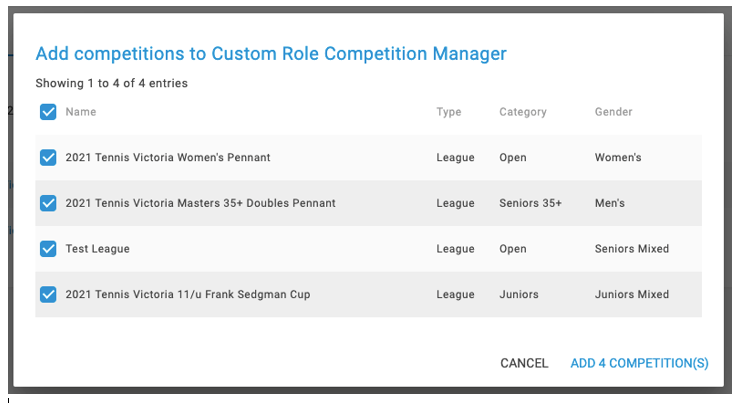The height and width of the screenshot is (403, 738).
Task: Sort by the Gender column header
Action: pyautogui.click(x=613, y=112)
